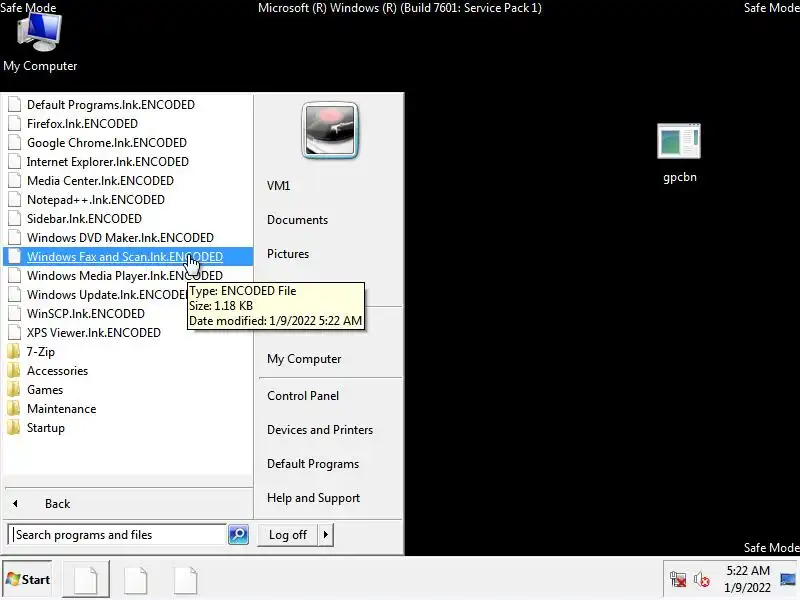This screenshot has width=800, height=600.
Task: Click the file icon of Windows Fax and Scan entry
Action: 15,257
